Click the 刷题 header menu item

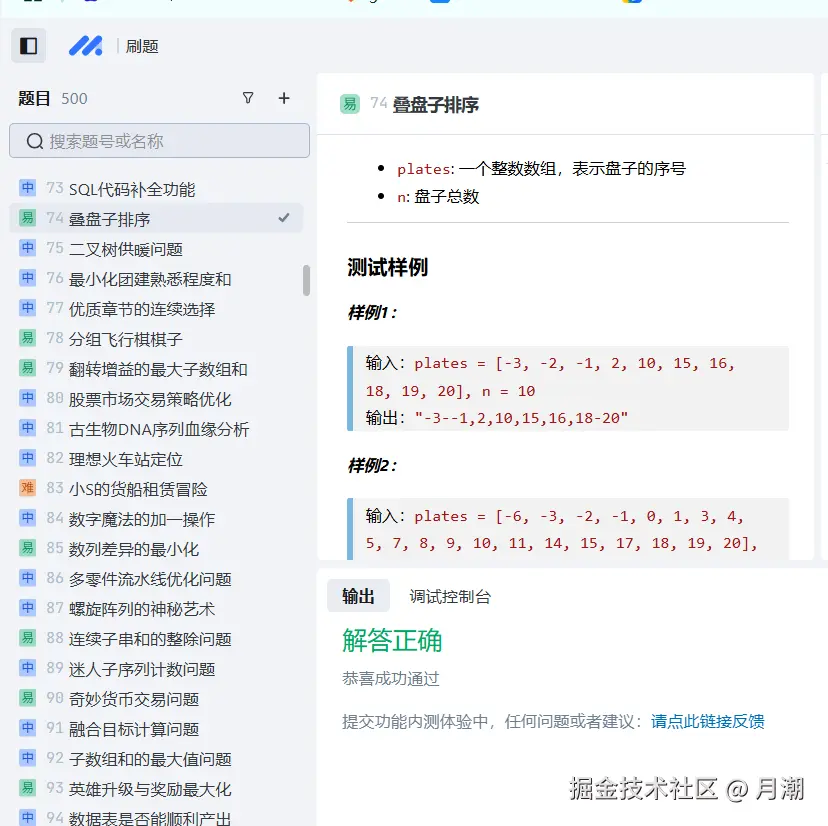point(142,45)
